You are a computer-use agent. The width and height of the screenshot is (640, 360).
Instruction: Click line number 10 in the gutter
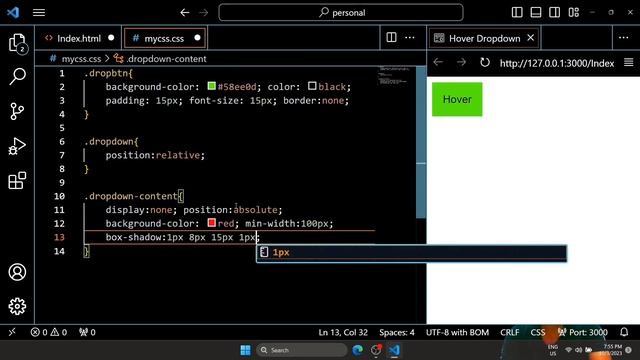click(60, 196)
